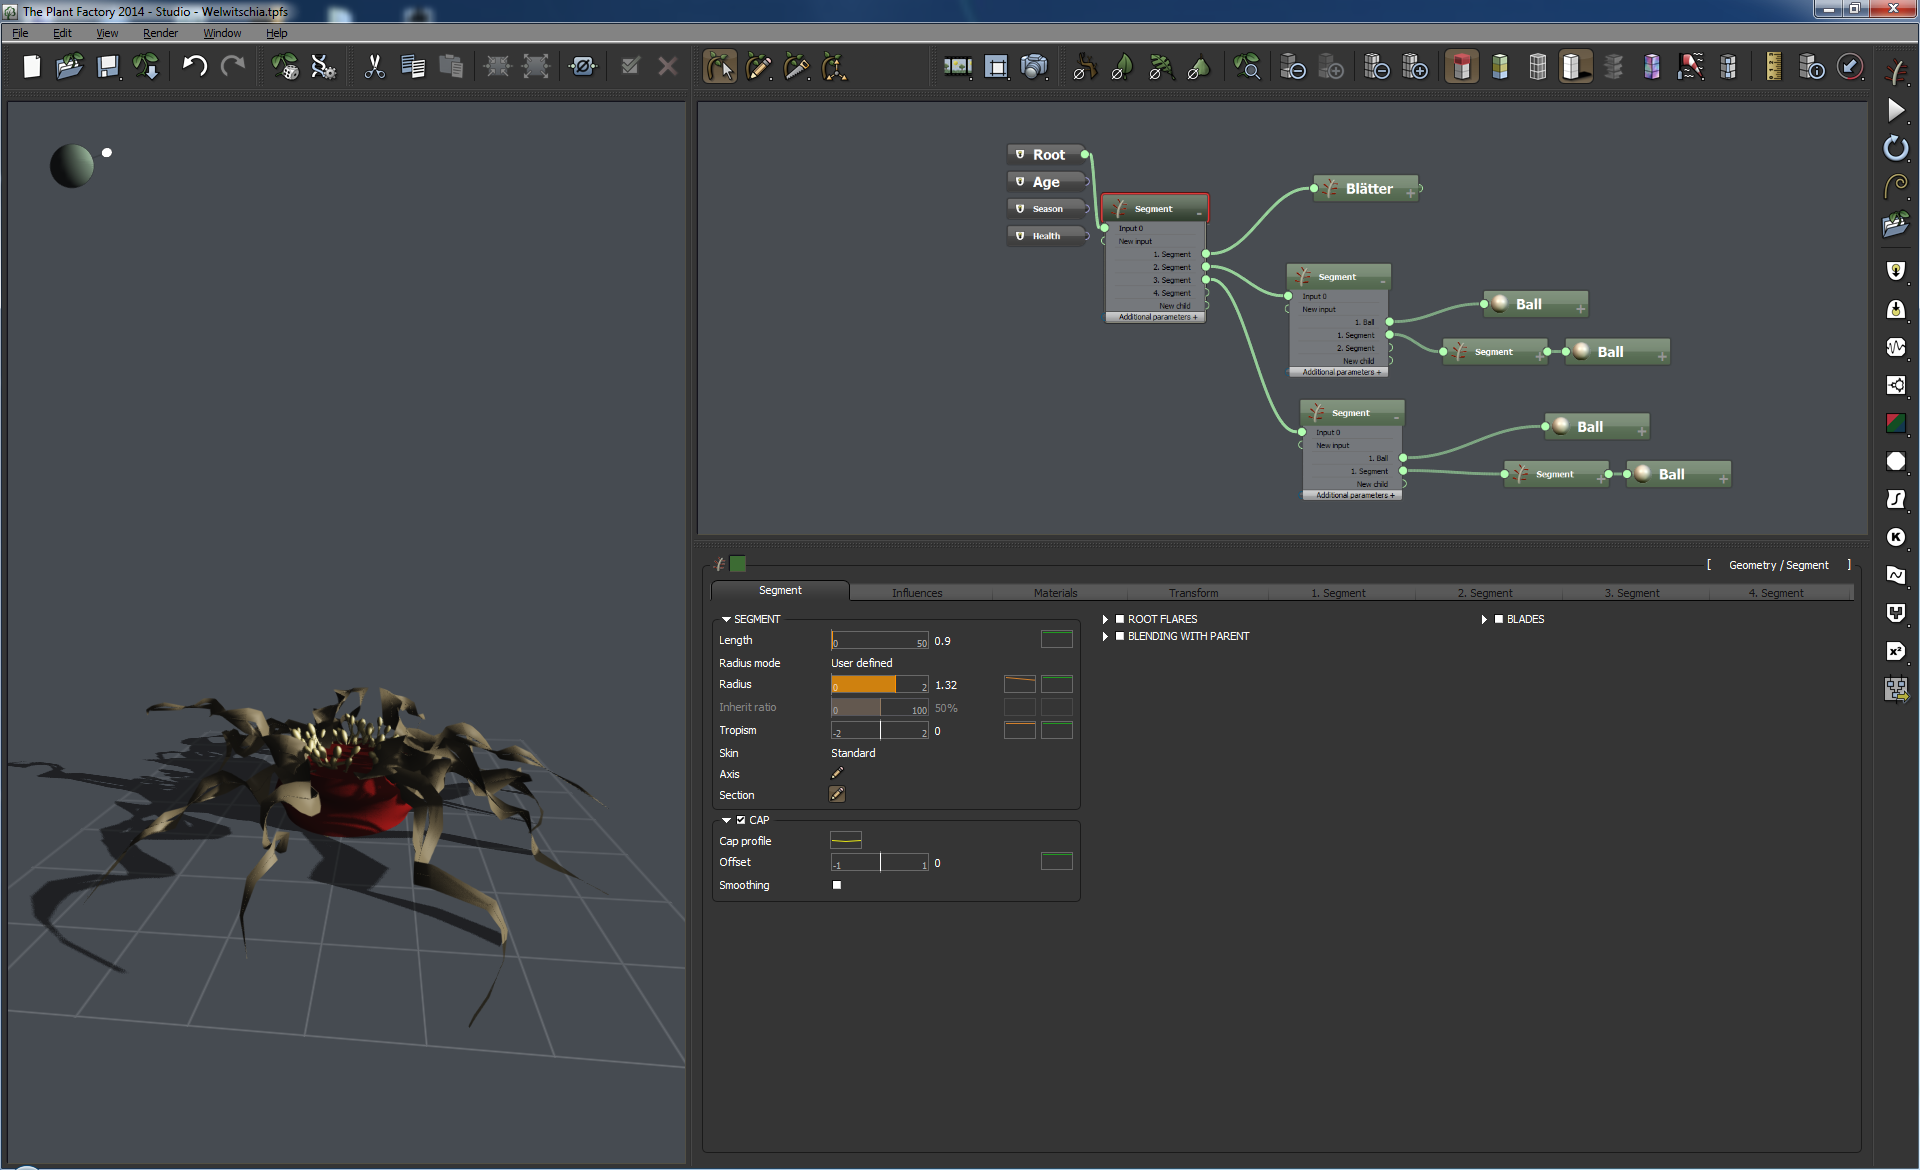
Task: Expand the BLADES section
Action: tap(1484, 619)
